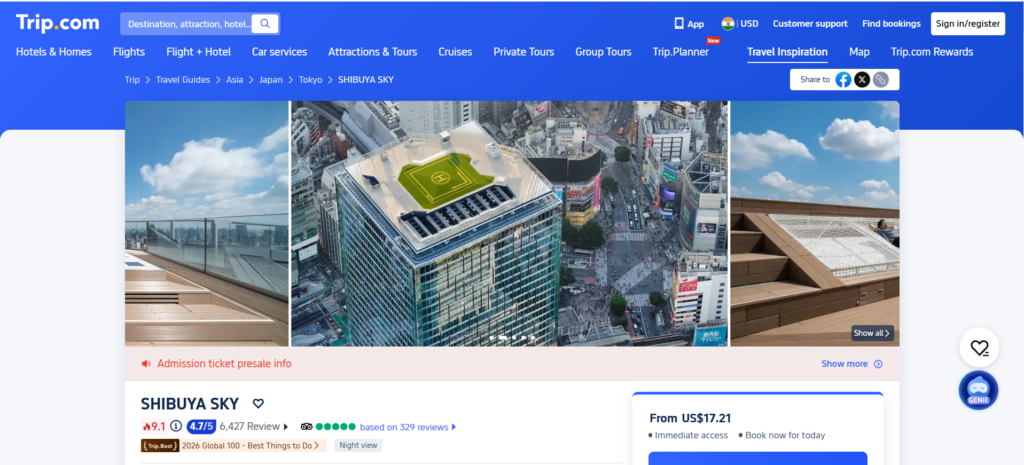Click the SHIBUYA SKY heading
Viewport: 1024px width, 465px height.
coord(190,404)
